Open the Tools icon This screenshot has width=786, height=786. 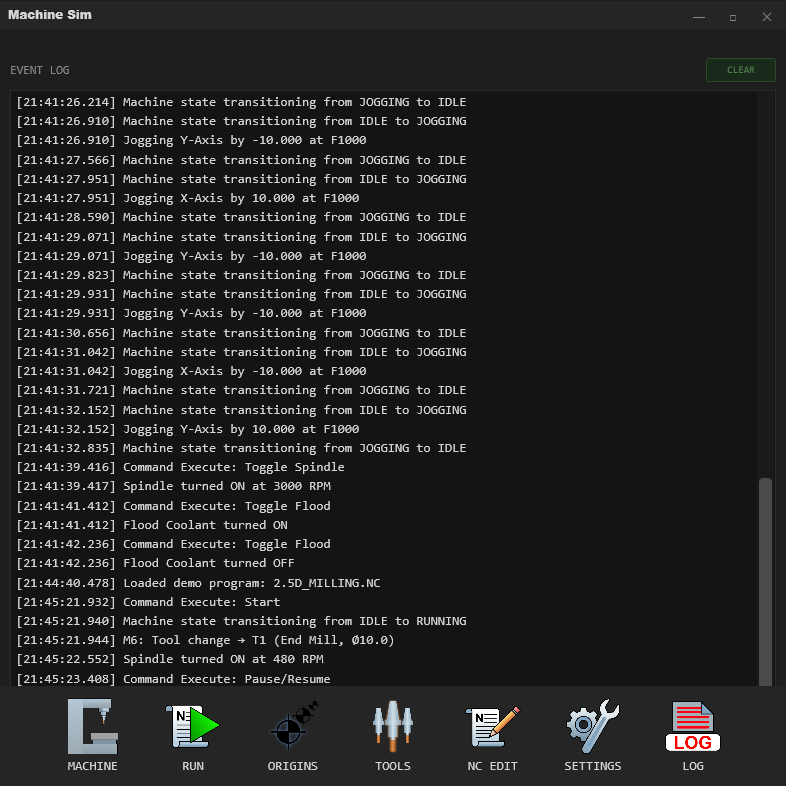point(392,726)
